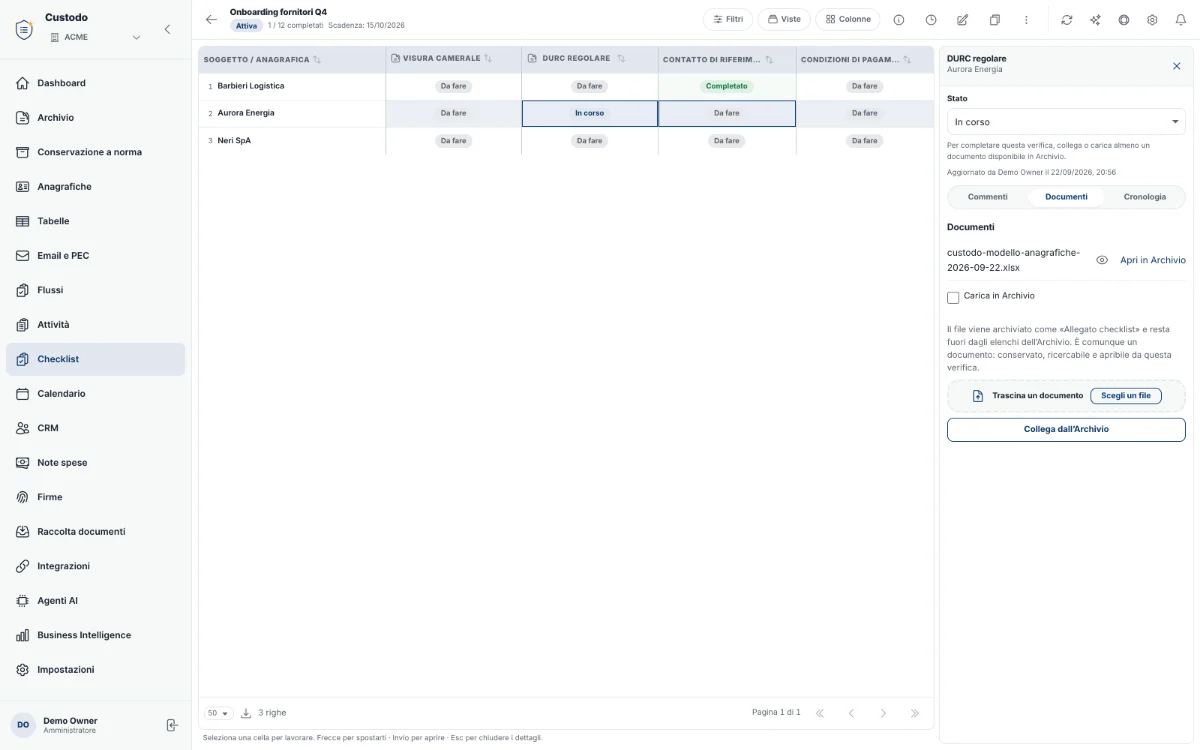Screen dimensions: 1200x750
Task: Open the notifications bell
Action: [1180, 20]
